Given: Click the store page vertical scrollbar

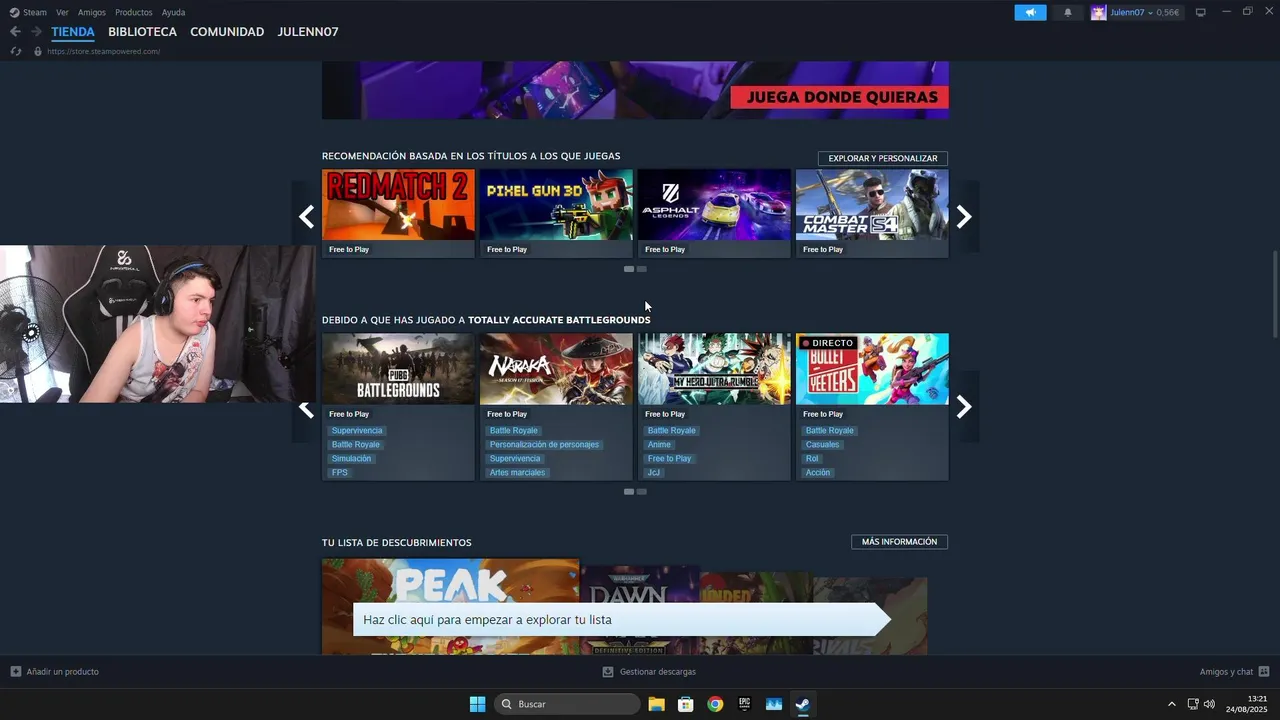Looking at the screenshot, I should [x=1275, y=295].
